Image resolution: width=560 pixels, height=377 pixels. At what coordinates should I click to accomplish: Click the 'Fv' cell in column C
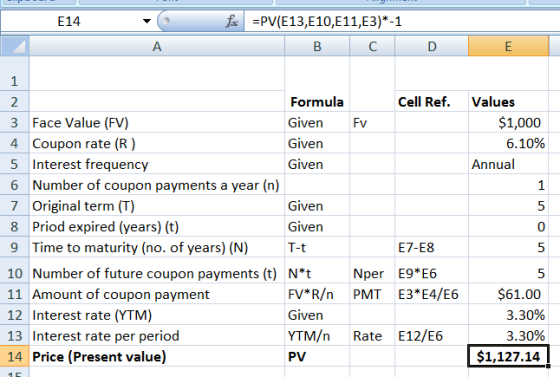(372, 122)
